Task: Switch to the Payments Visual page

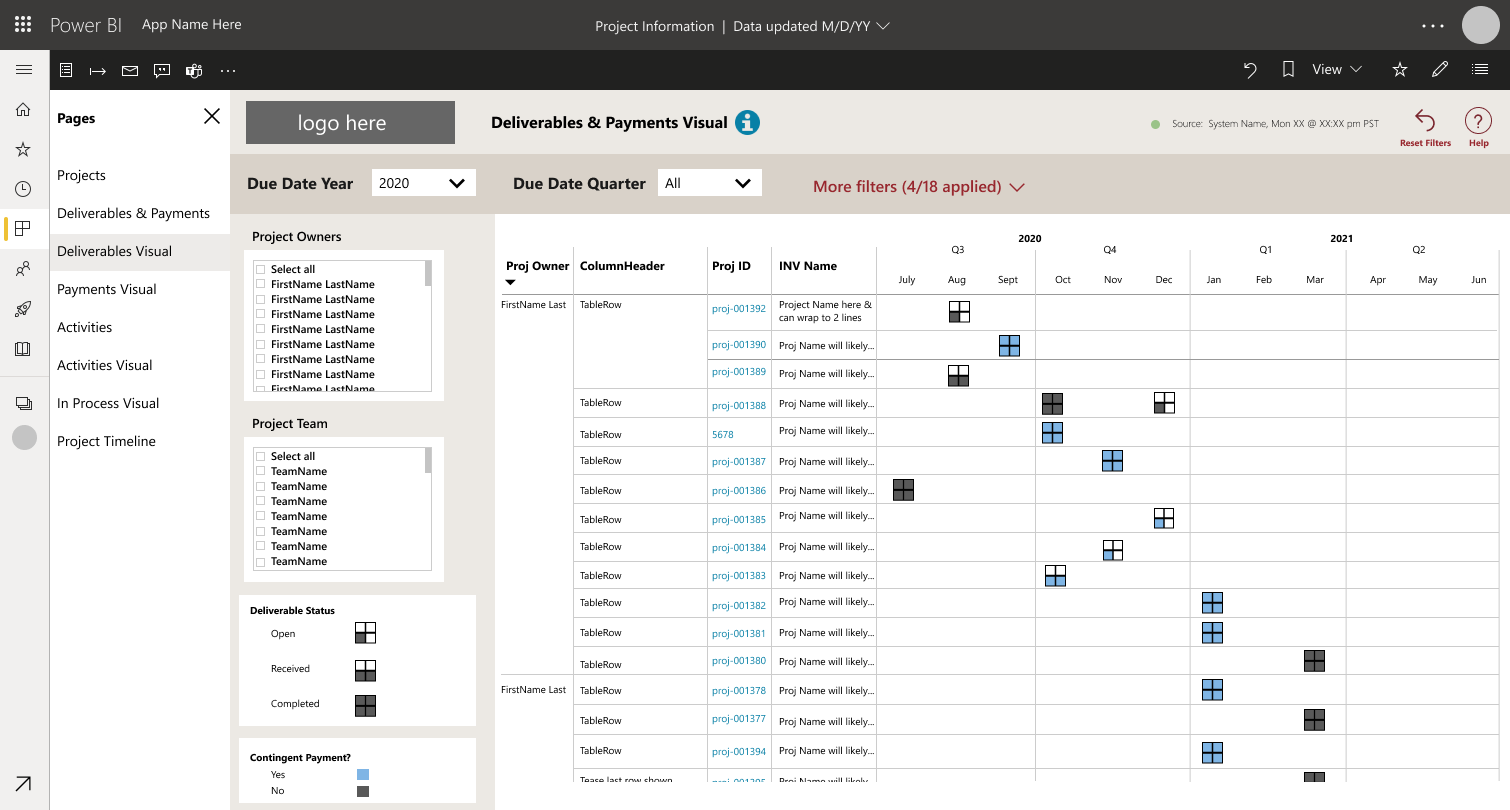Action: 106,289
